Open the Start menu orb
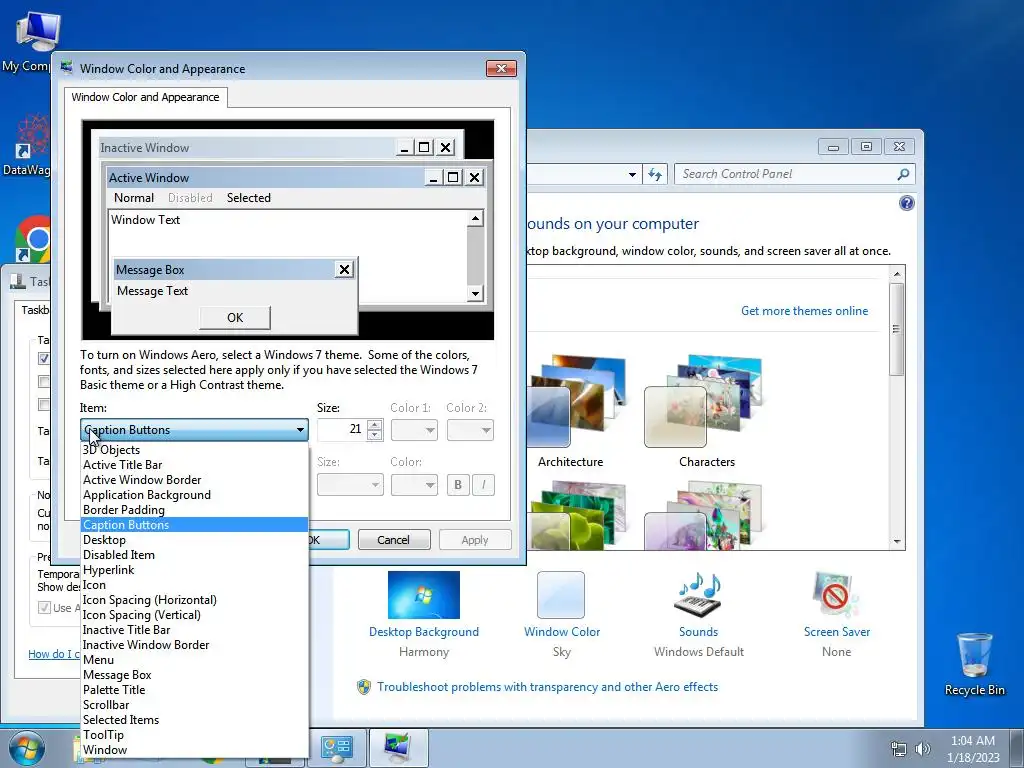 pos(26,748)
